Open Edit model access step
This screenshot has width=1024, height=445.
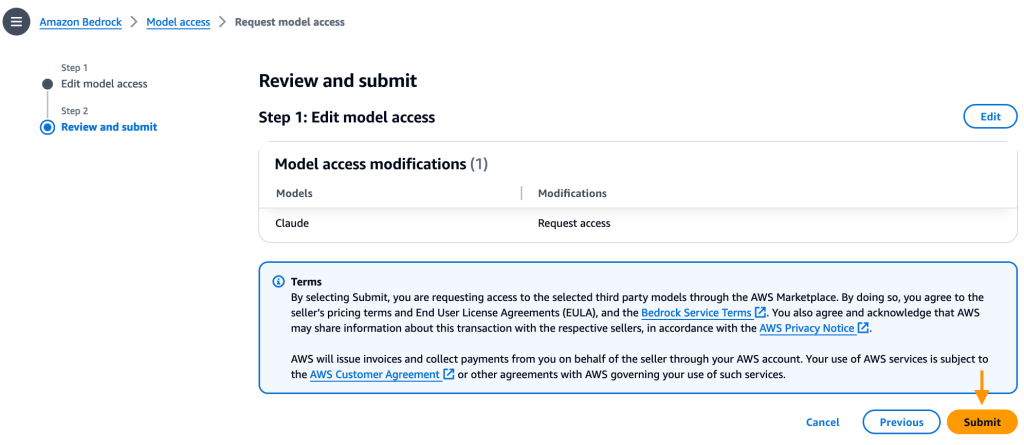pyautogui.click(x=104, y=84)
